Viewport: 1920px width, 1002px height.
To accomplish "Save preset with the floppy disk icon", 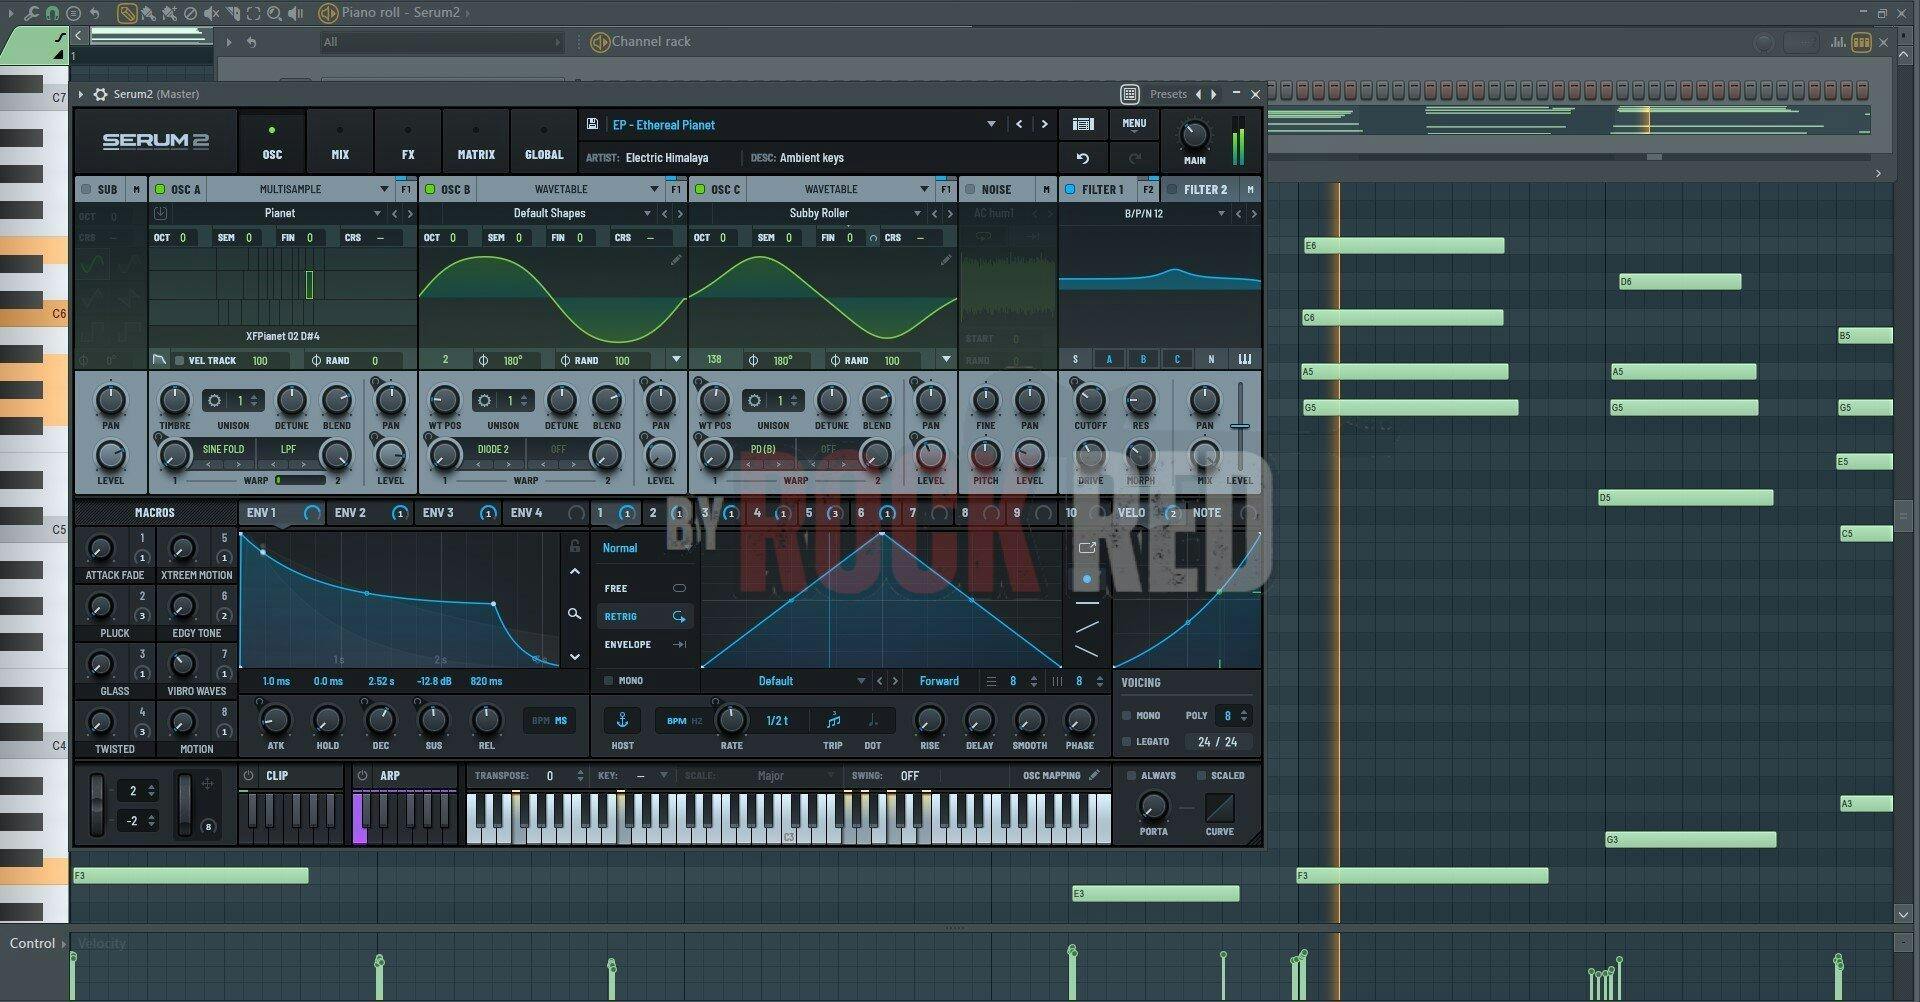I will click(592, 124).
